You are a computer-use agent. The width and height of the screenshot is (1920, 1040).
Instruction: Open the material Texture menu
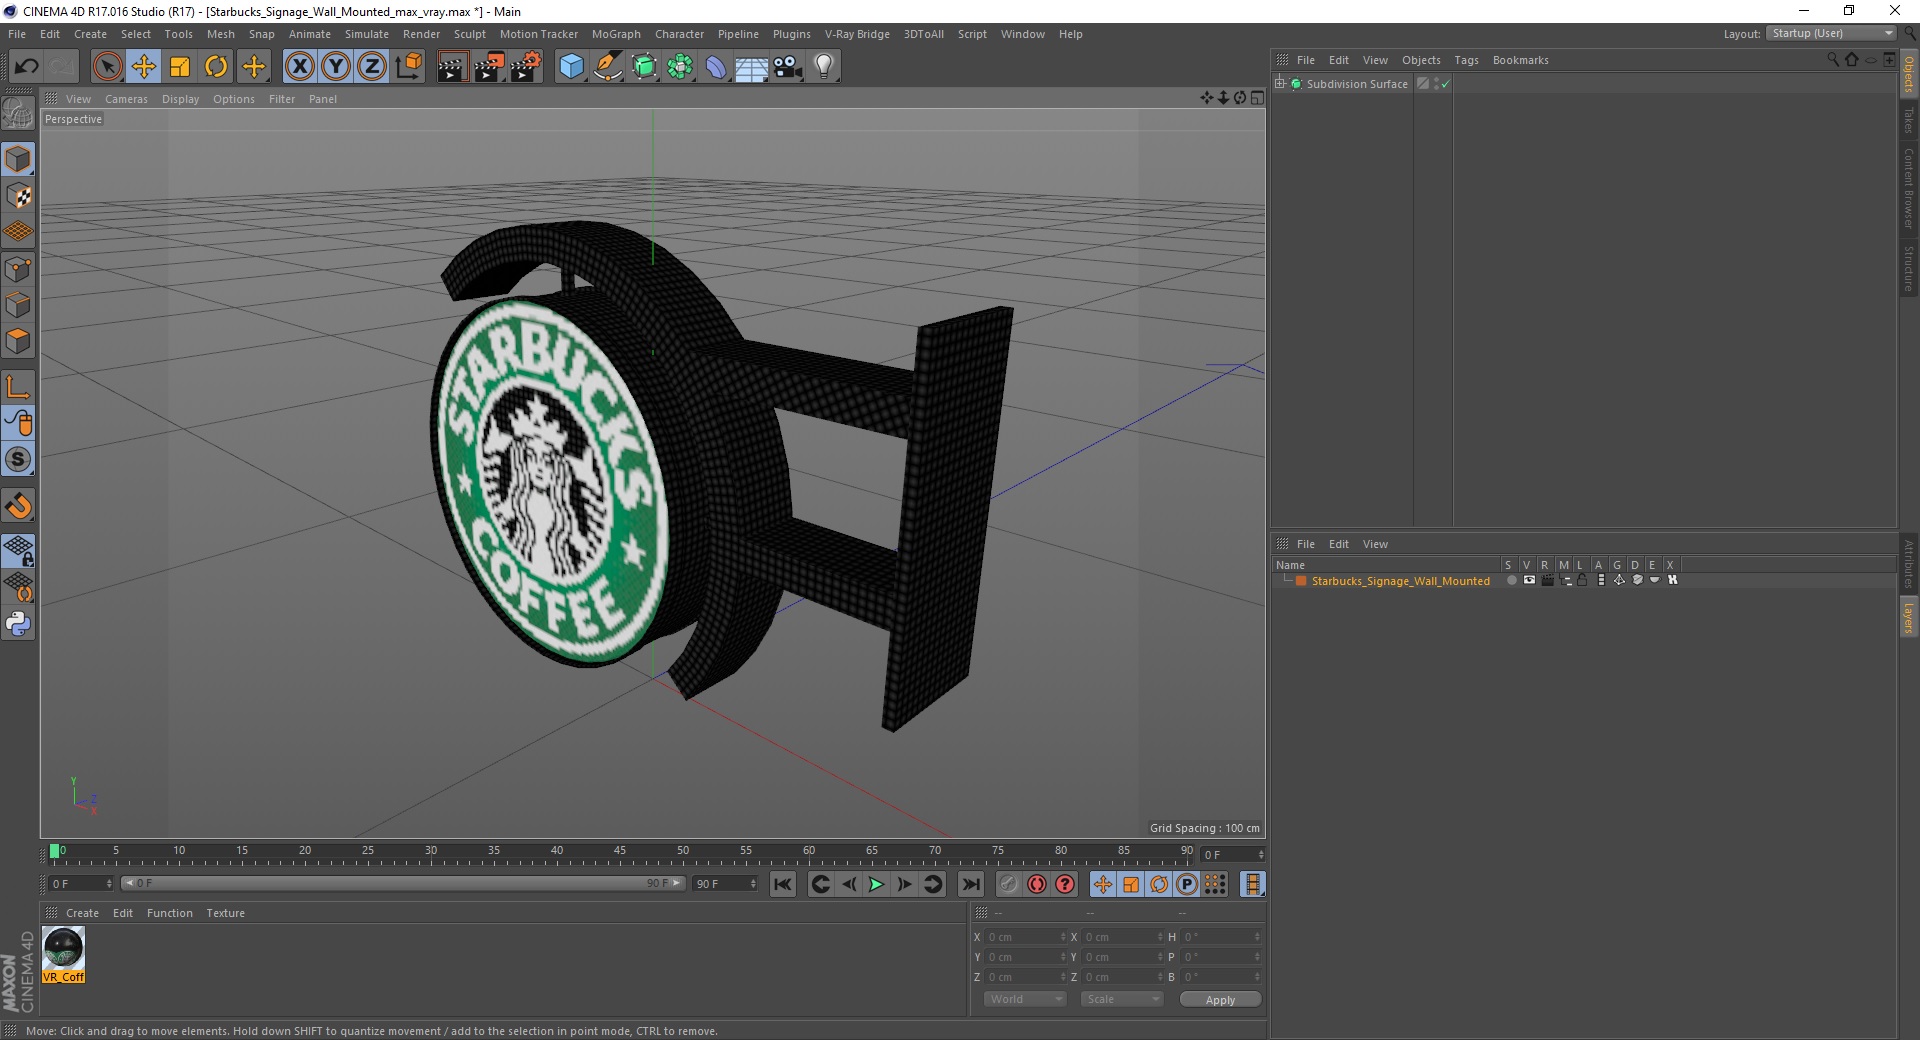pos(225,913)
